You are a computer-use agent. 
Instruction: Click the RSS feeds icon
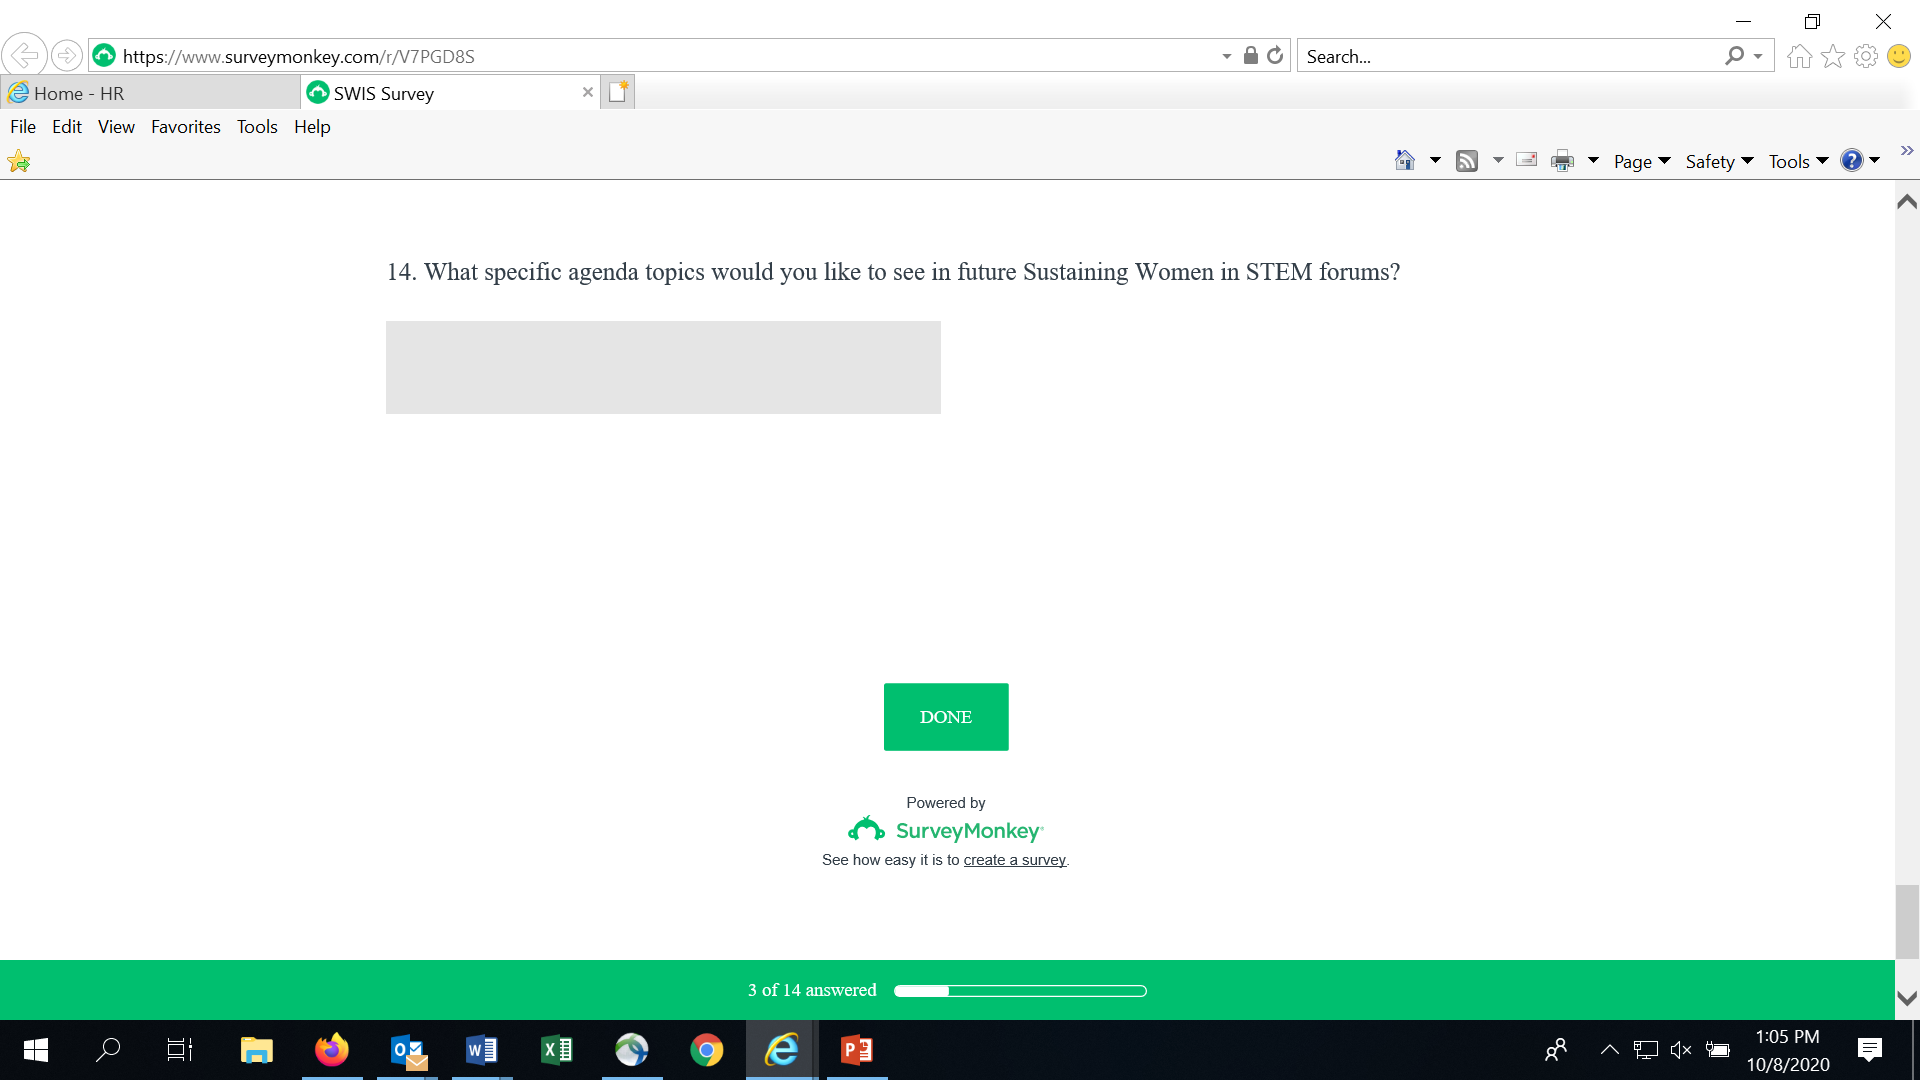[x=1467, y=161]
